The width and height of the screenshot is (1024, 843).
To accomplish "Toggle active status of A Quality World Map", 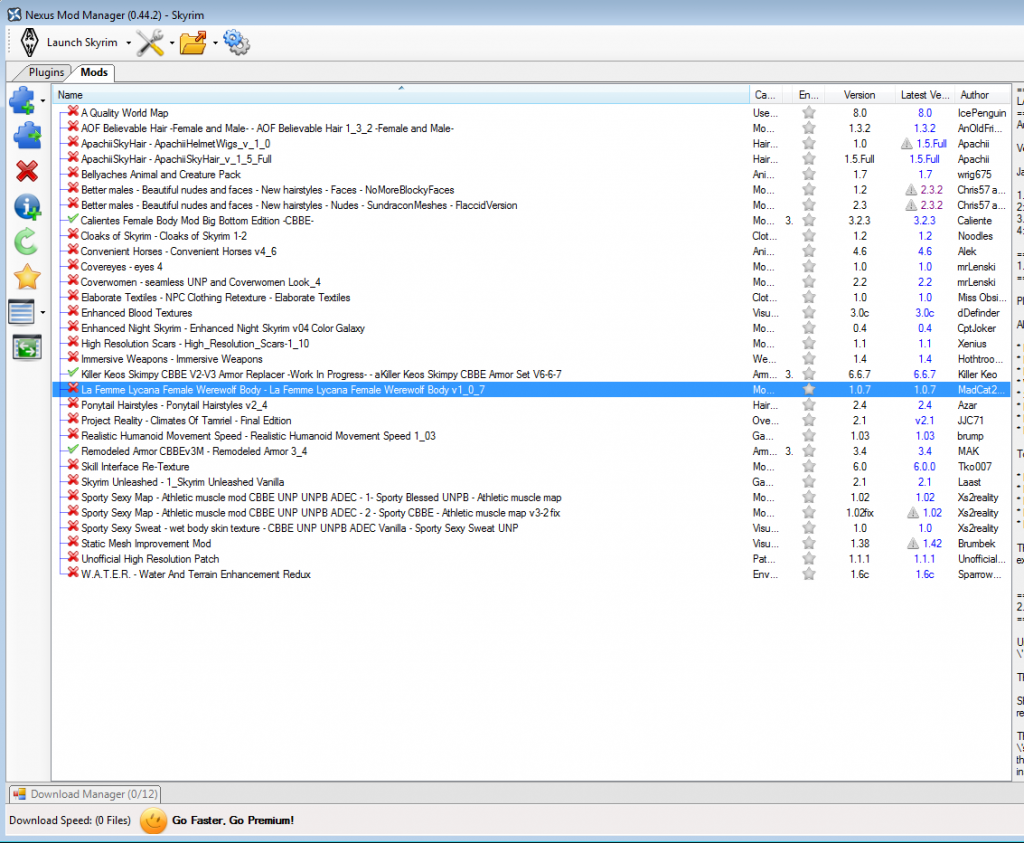I will tap(73, 112).
